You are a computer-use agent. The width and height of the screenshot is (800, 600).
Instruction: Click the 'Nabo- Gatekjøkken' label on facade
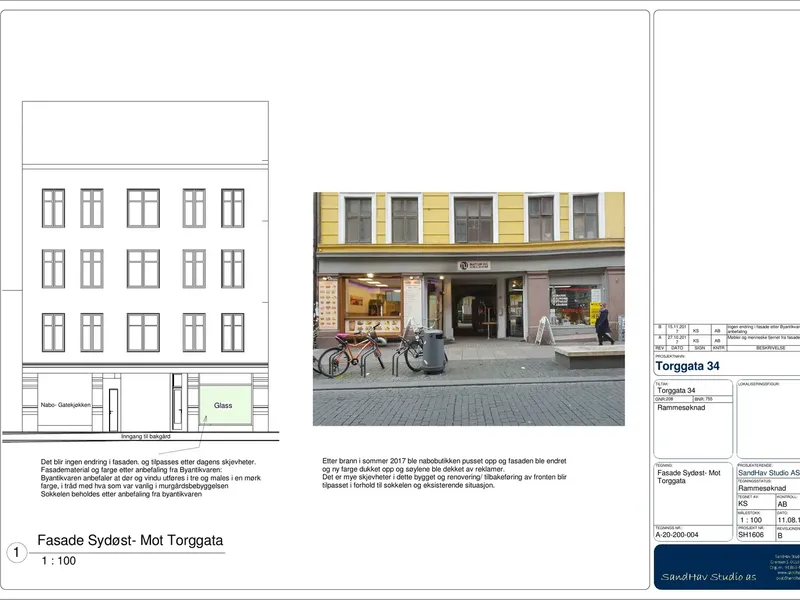[x=65, y=405]
